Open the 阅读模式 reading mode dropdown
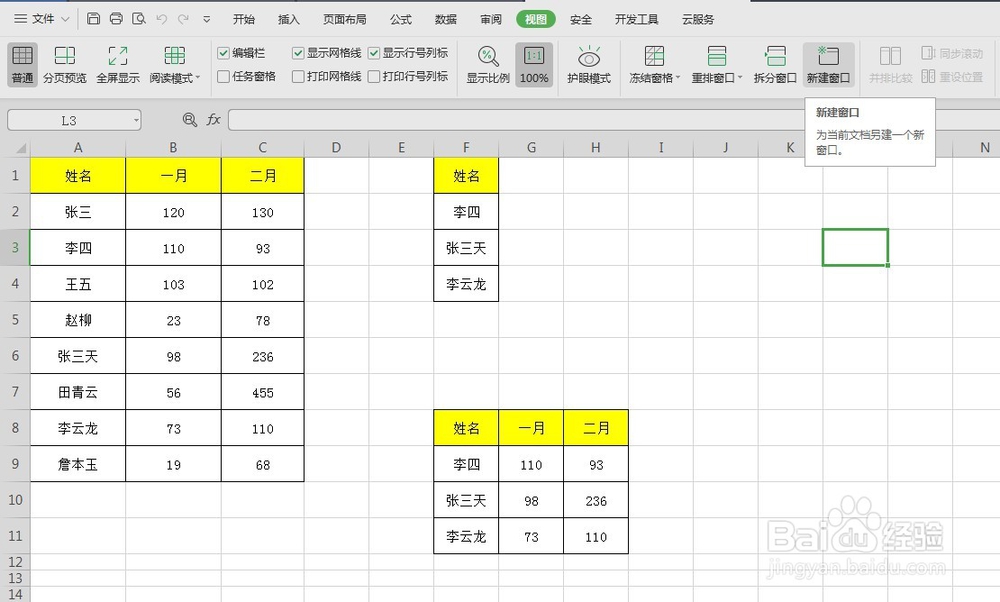This screenshot has width=1000, height=602. pos(173,60)
